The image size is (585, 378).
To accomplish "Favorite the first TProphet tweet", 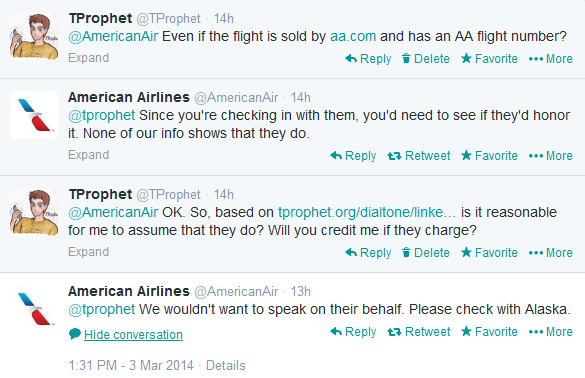I will (x=489, y=59).
